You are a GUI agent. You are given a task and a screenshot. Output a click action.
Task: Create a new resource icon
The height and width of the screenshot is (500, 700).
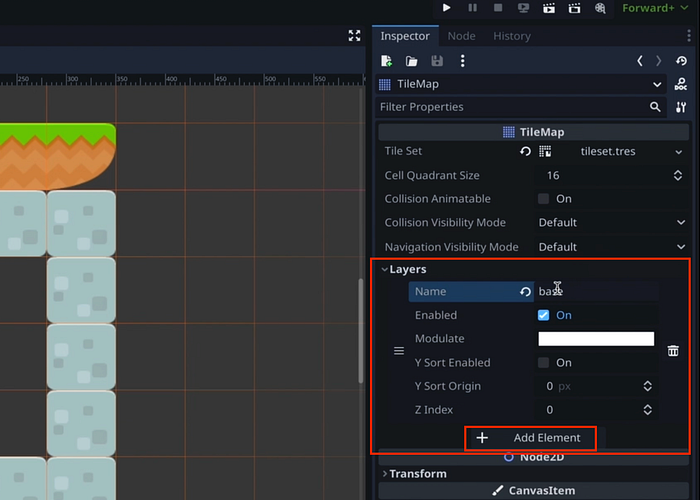click(387, 61)
